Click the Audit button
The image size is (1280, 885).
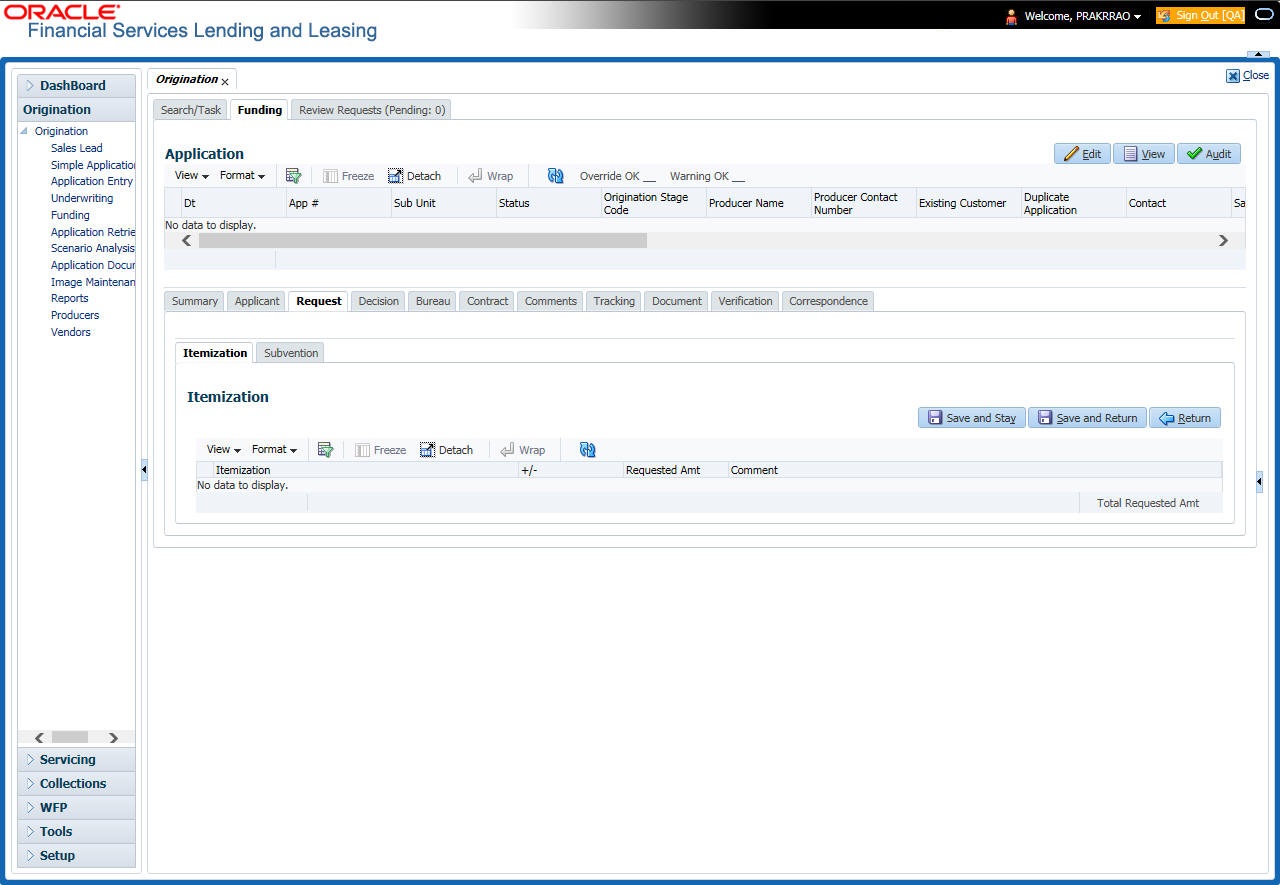point(1209,154)
